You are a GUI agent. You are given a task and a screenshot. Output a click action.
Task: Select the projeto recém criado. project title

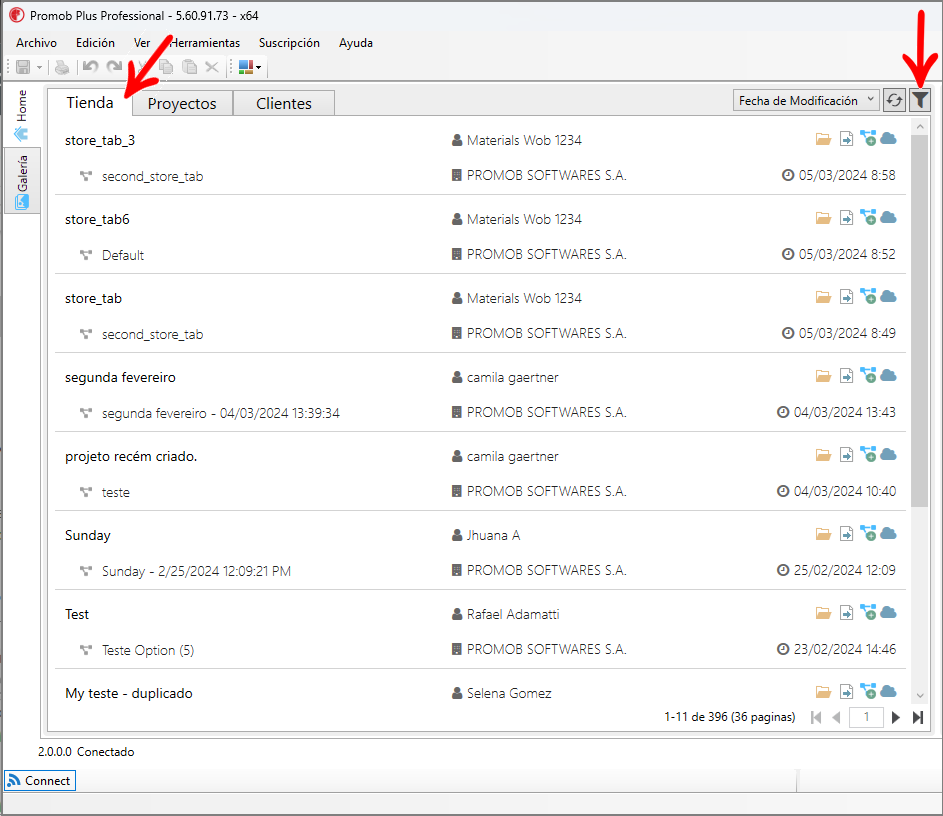pos(131,456)
